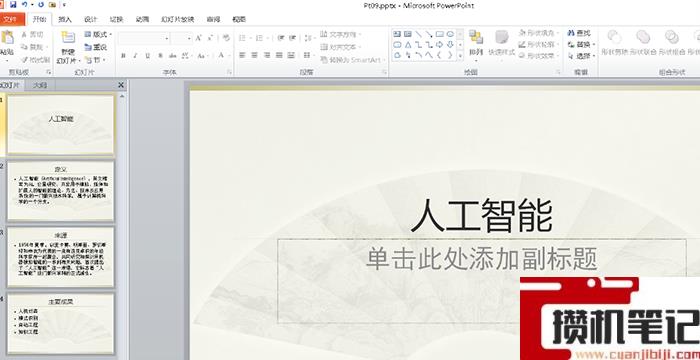Open the font size combo box
700x360 pixels.
tap(182, 38)
